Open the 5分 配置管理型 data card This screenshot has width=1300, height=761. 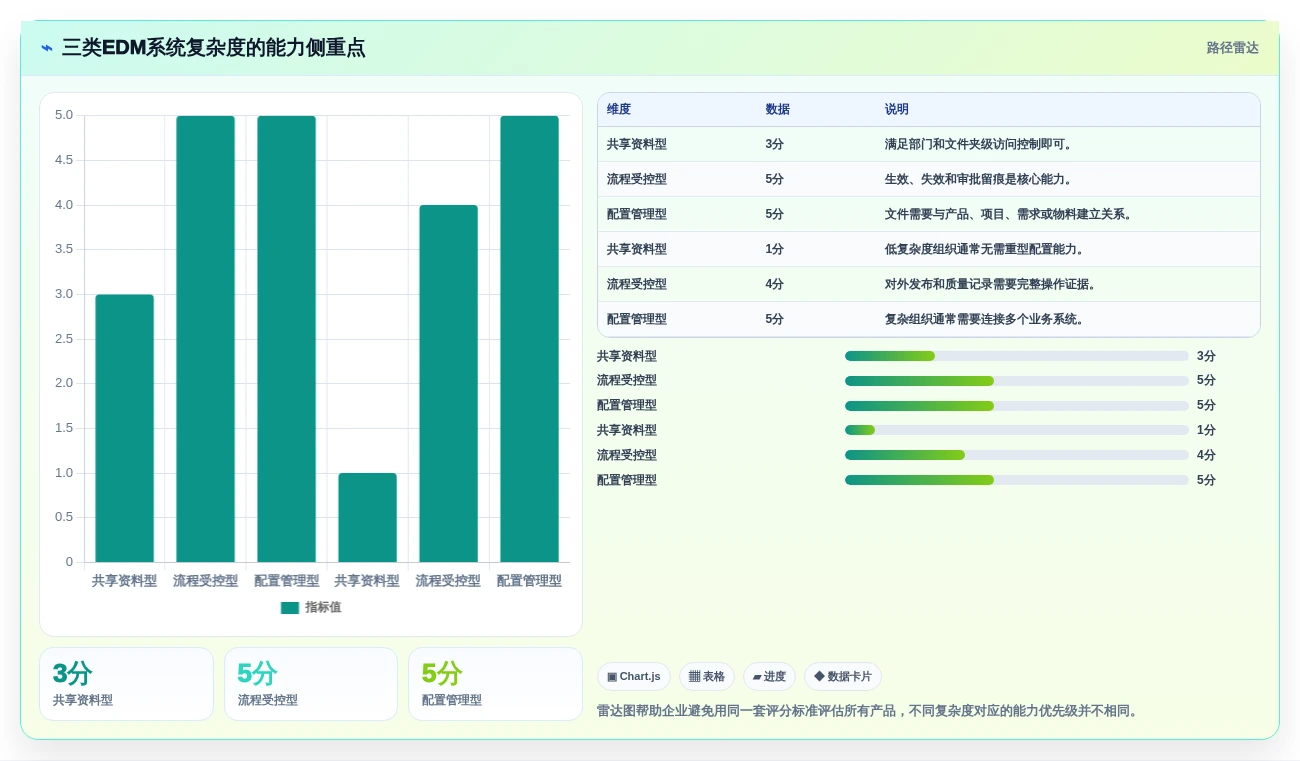495,684
